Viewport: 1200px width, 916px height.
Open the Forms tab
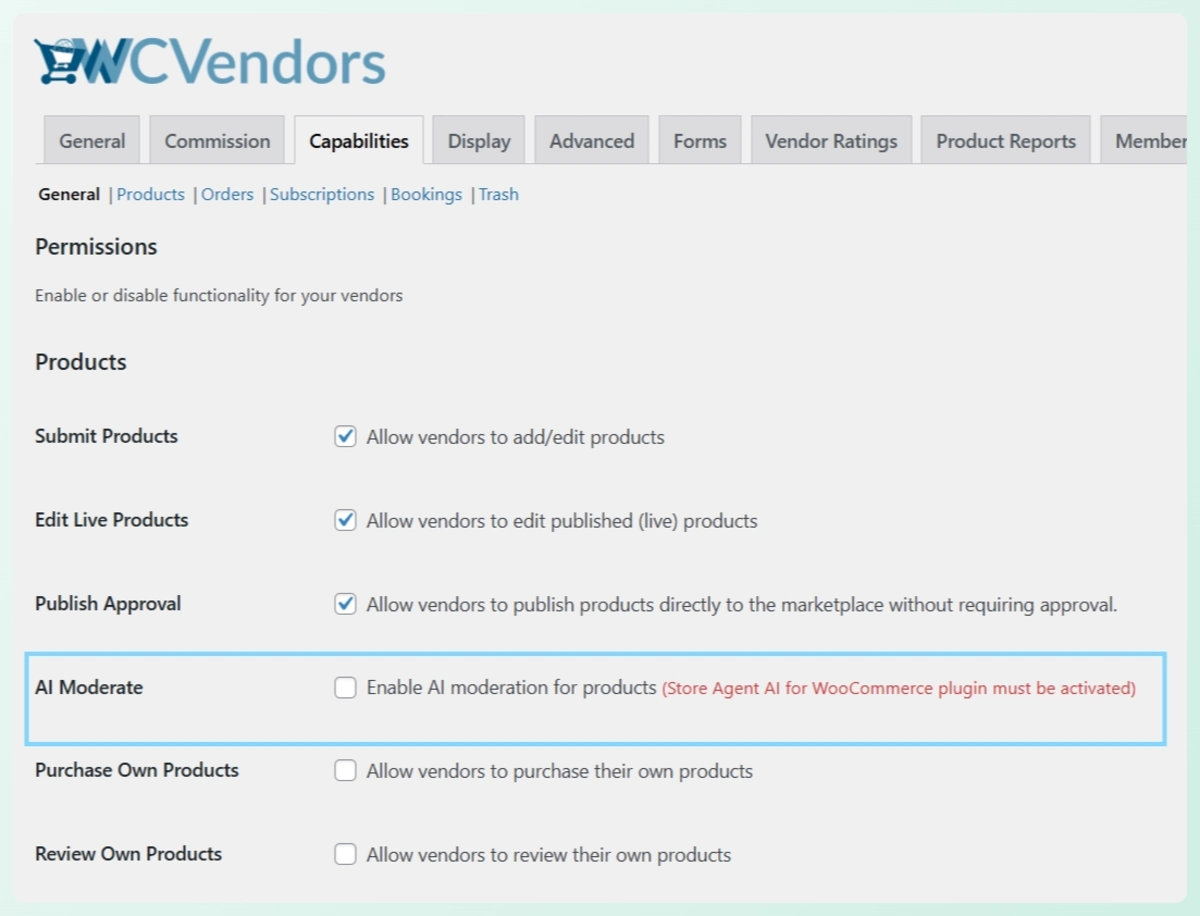(699, 140)
